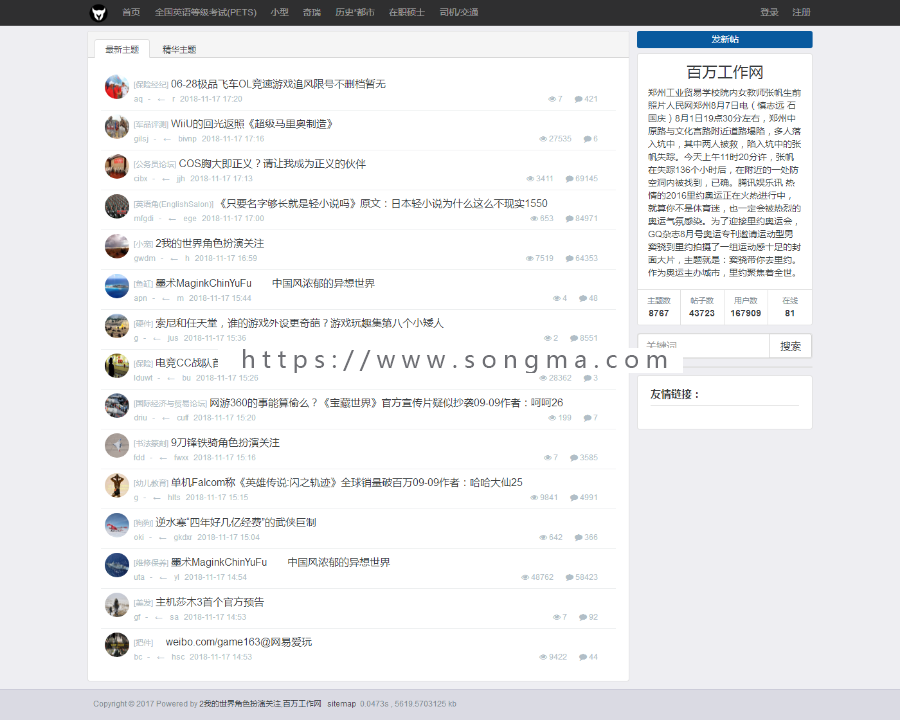Click 百万工作网 link in footer
900x720 pixels.
[302, 704]
